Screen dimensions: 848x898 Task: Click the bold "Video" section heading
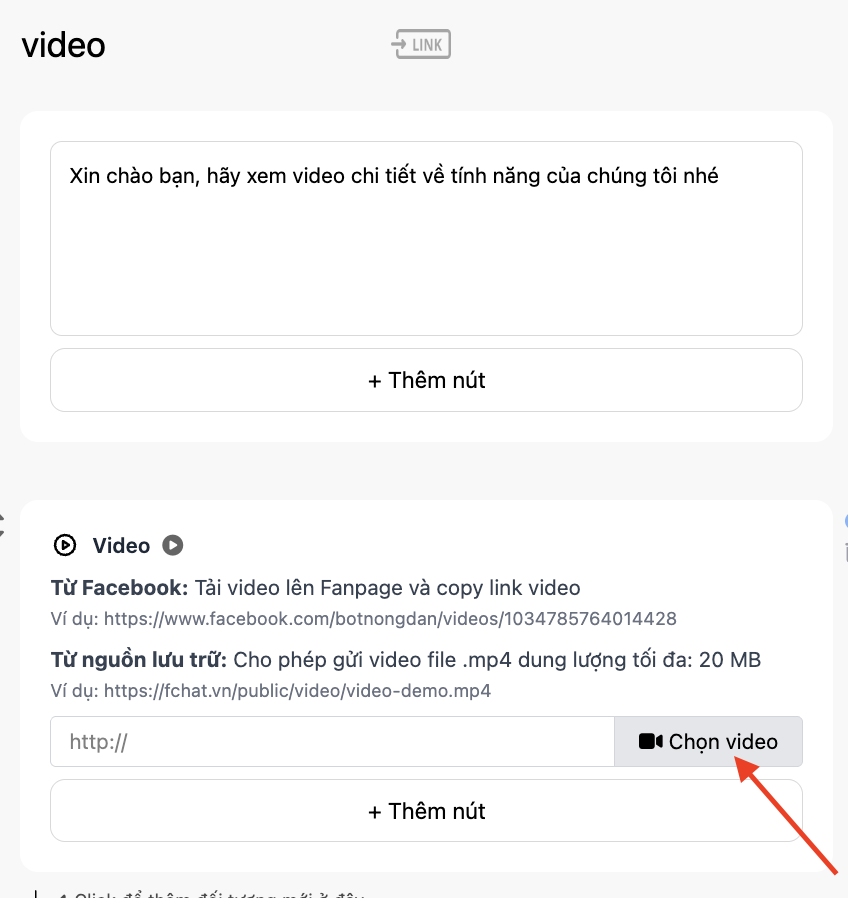pyautogui.click(x=121, y=546)
